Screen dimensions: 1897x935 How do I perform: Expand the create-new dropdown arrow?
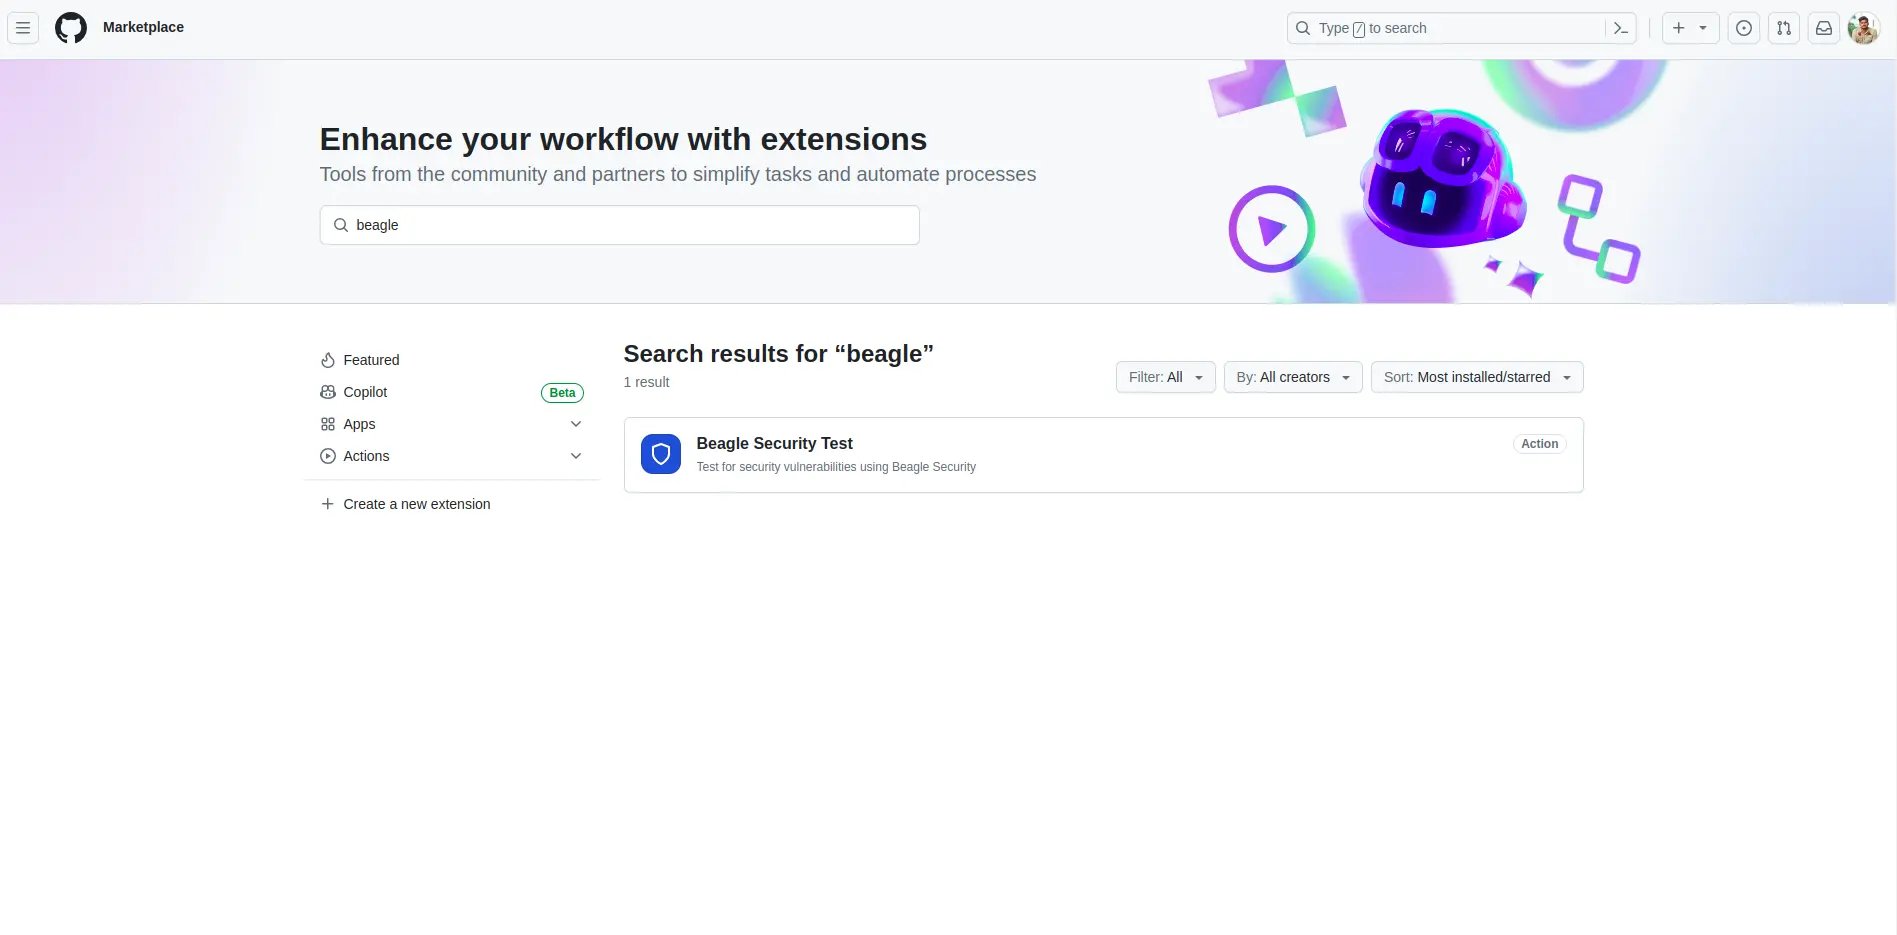pyautogui.click(x=1703, y=28)
